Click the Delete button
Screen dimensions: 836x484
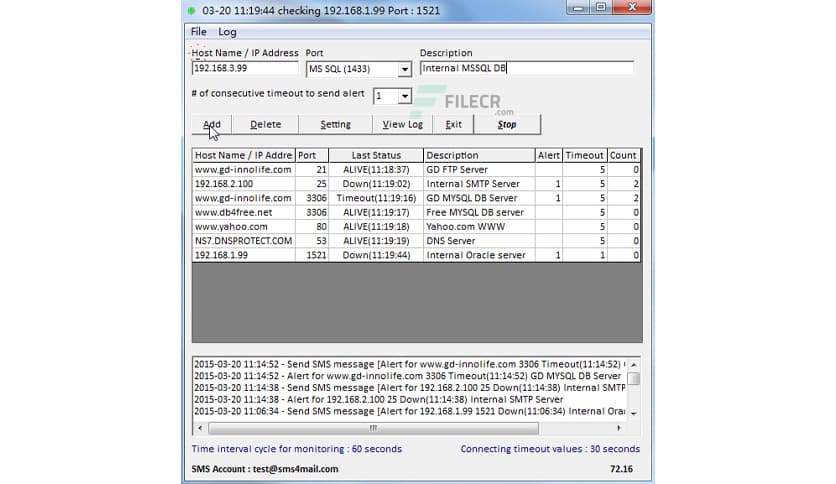[x=266, y=124]
